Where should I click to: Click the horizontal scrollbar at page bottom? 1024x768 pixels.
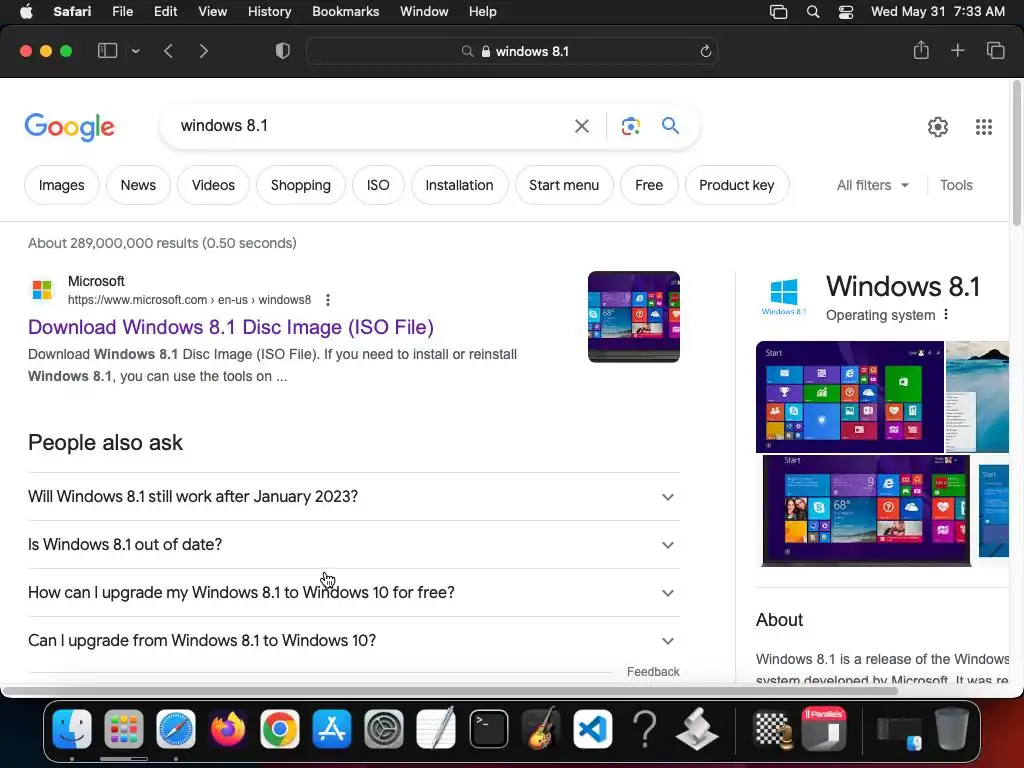[449, 690]
